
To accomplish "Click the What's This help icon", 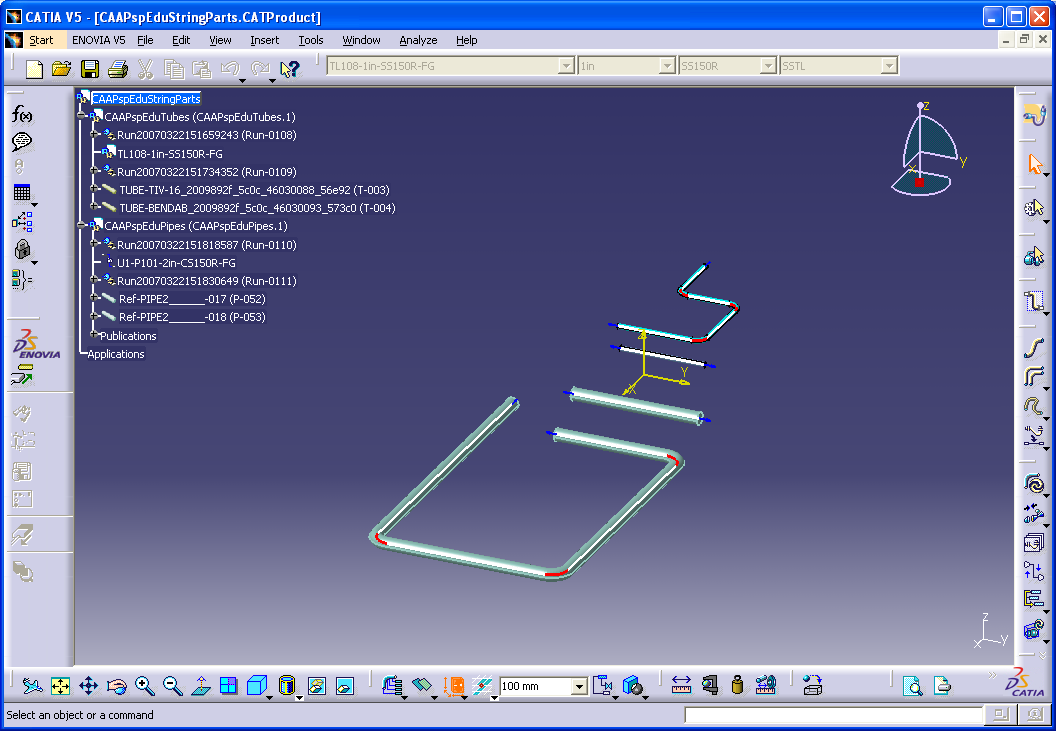I will pos(289,69).
